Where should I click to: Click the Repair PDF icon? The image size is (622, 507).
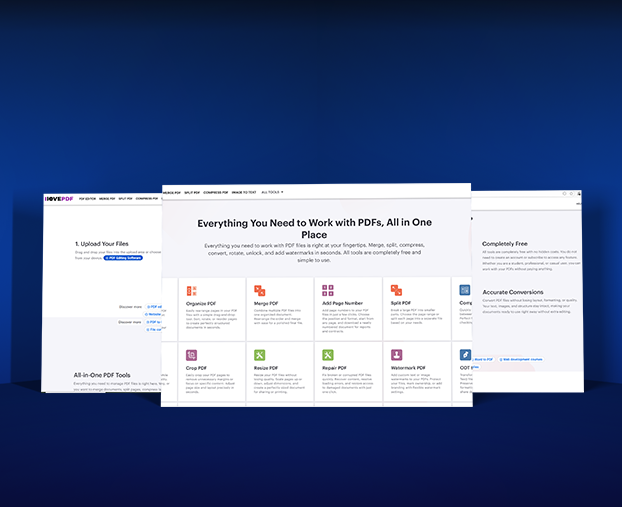[328, 355]
